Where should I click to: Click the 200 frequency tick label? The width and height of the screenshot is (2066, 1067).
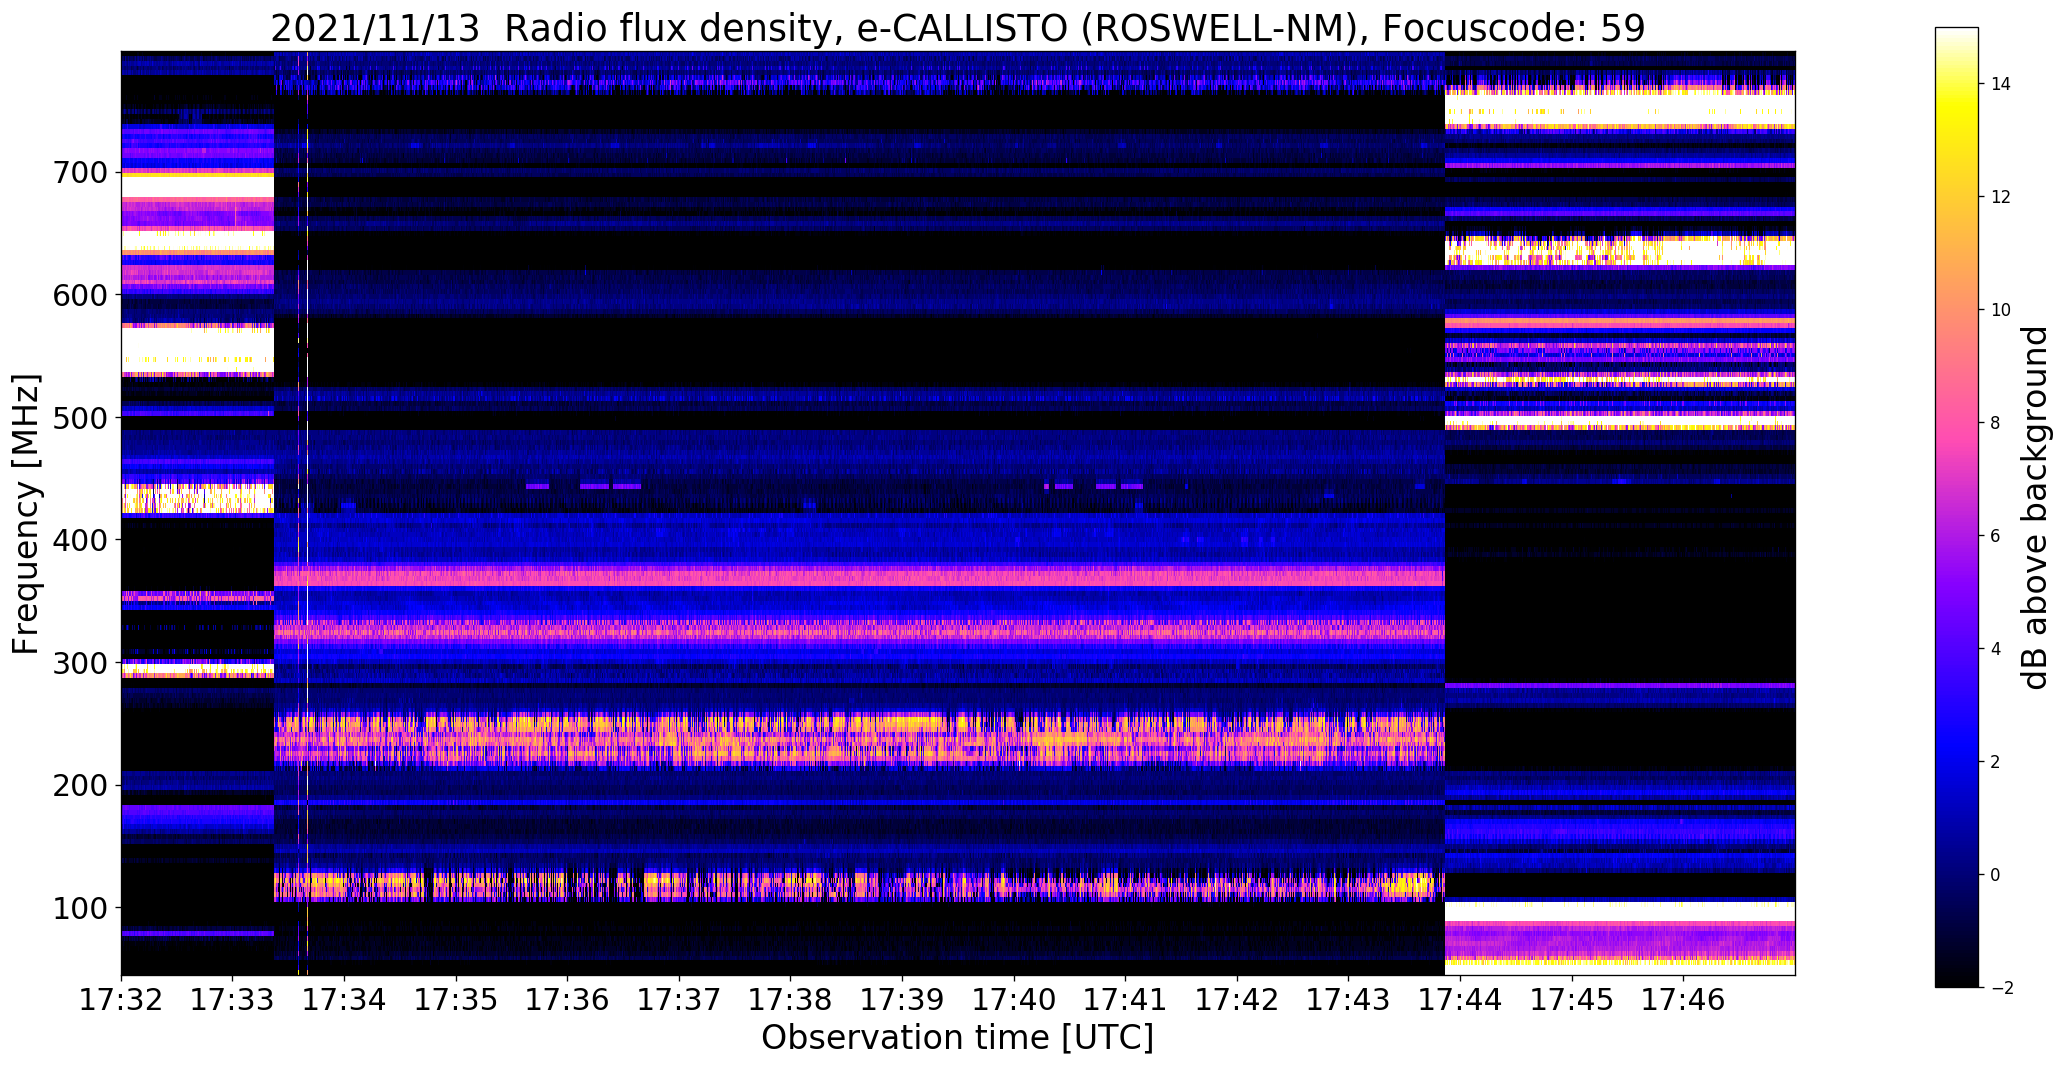coord(79,786)
